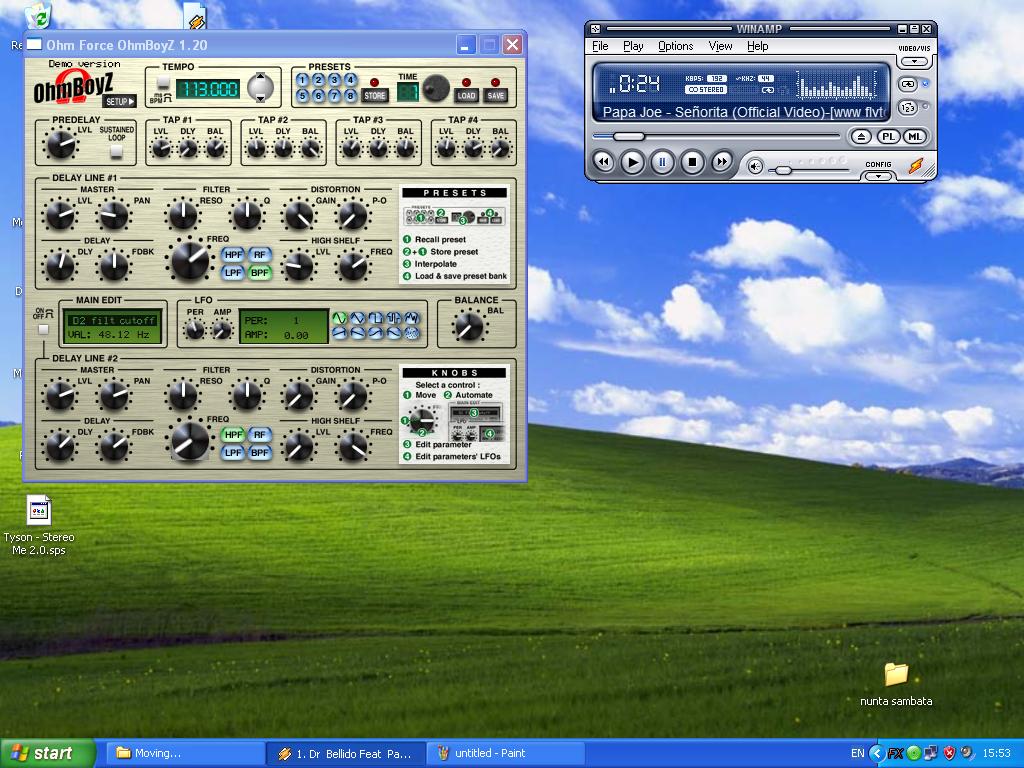Toggle Delay Line #2 On/Off switch
This screenshot has width=1024, height=768.
pyautogui.click(x=43, y=330)
